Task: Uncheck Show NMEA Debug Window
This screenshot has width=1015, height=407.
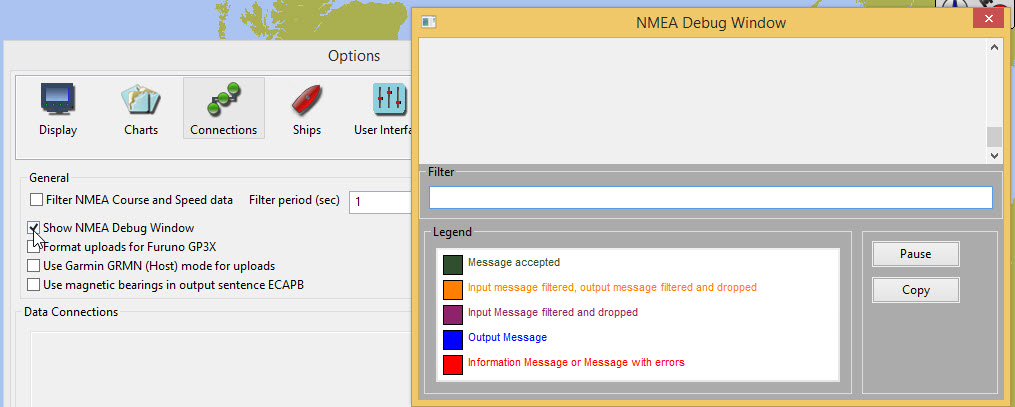Action: coord(36,228)
